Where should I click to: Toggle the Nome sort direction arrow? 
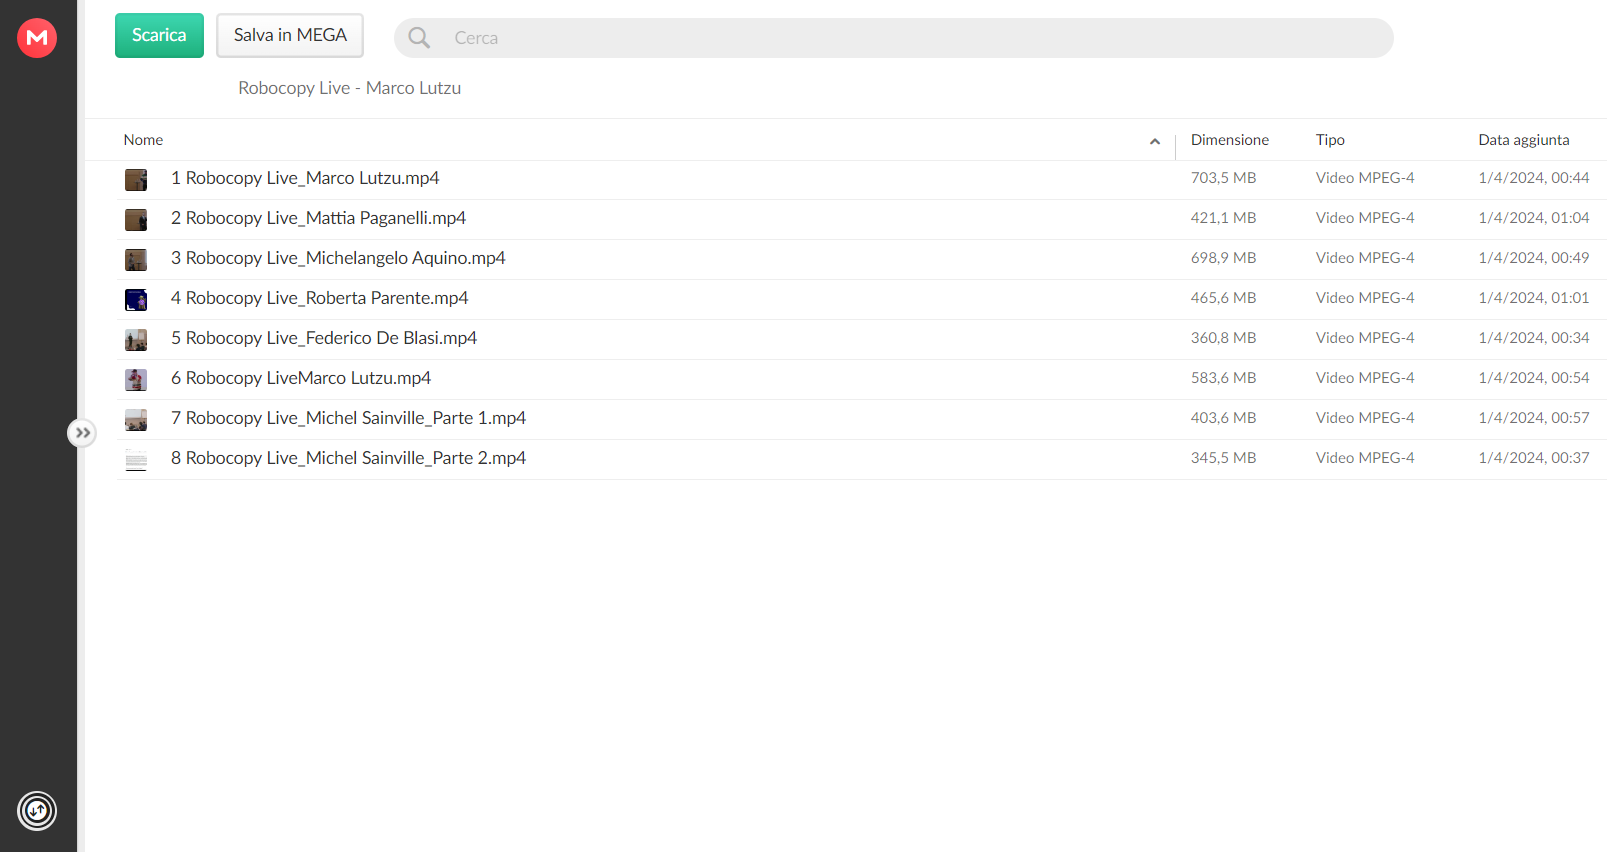point(1155,141)
